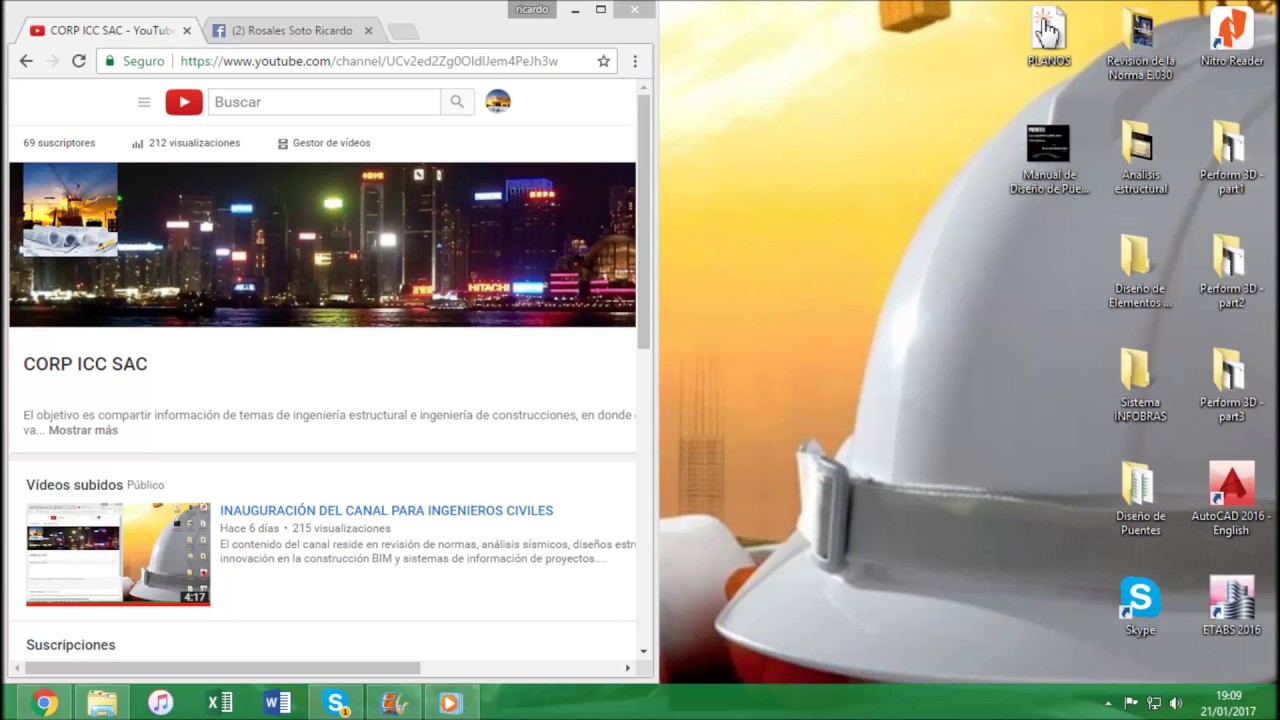Open iTunes from the taskbar
The image size is (1280, 720).
click(160, 703)
